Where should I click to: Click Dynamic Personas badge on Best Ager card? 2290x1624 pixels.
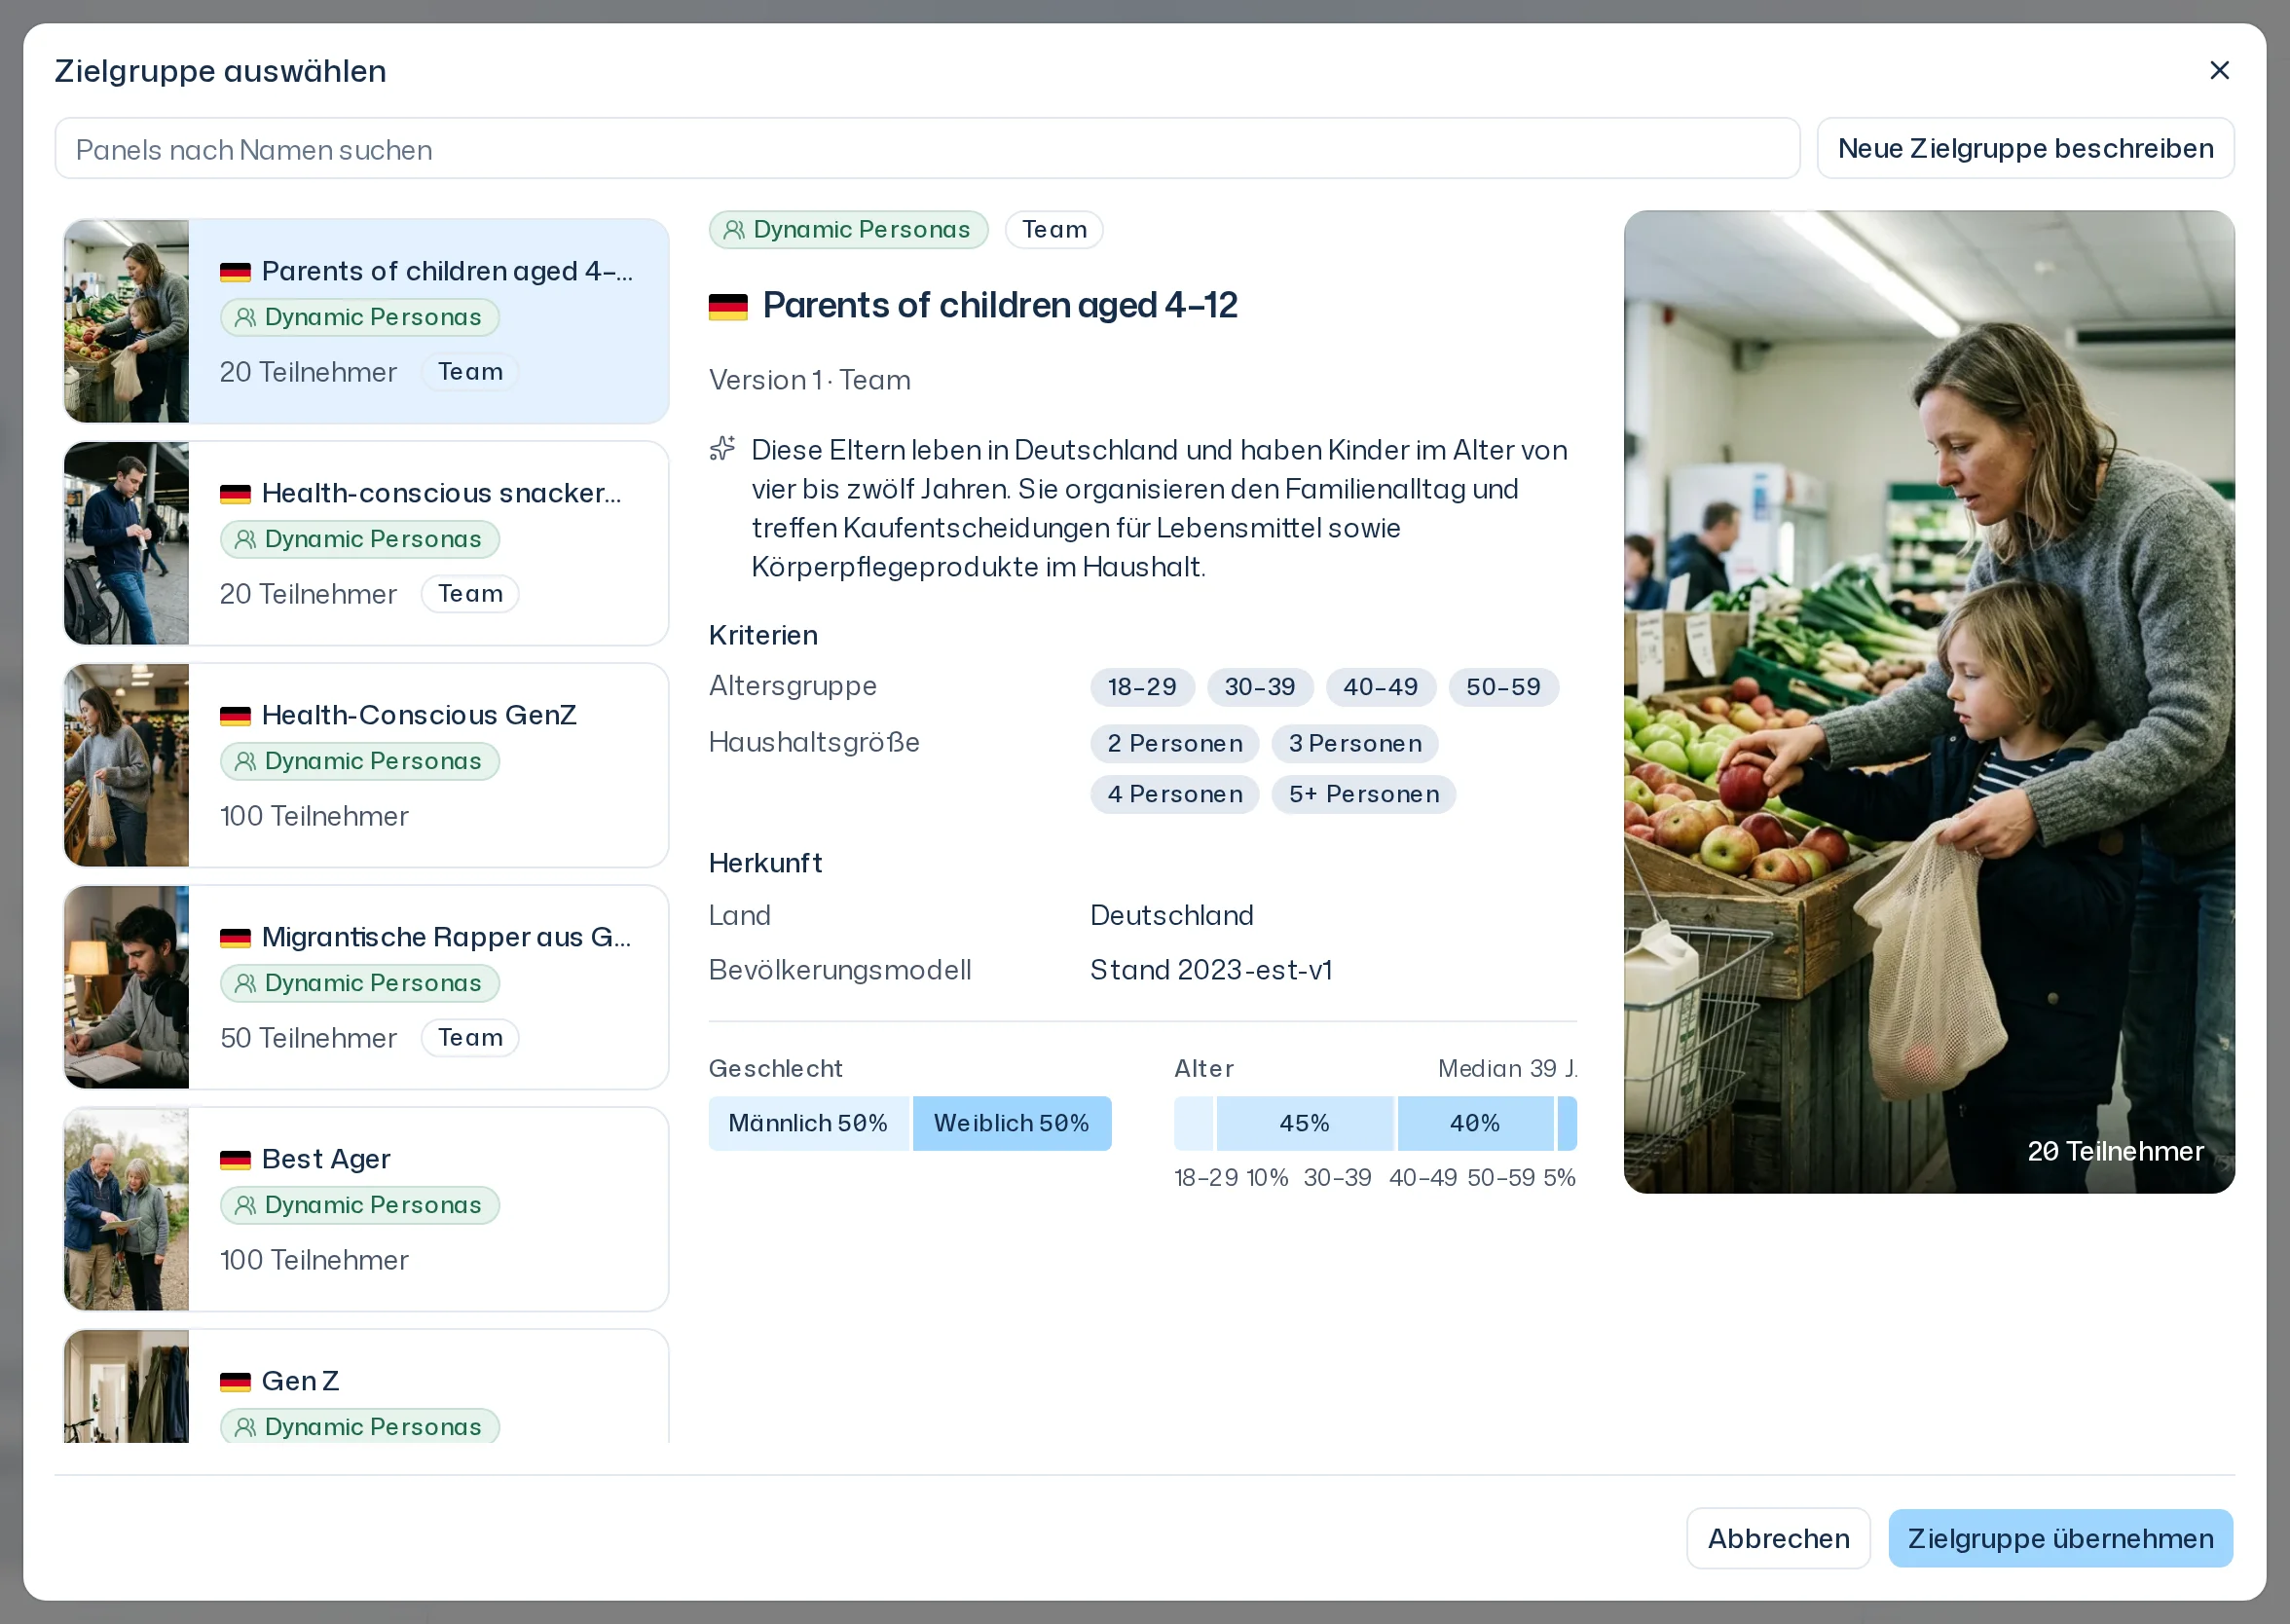pyautogui.click(x=360, y=1205)
